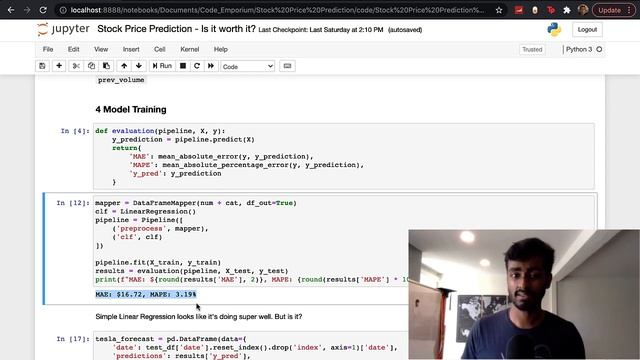
Task: Click inside the tesla_forecast code cell
Action: tap(251, 346)
